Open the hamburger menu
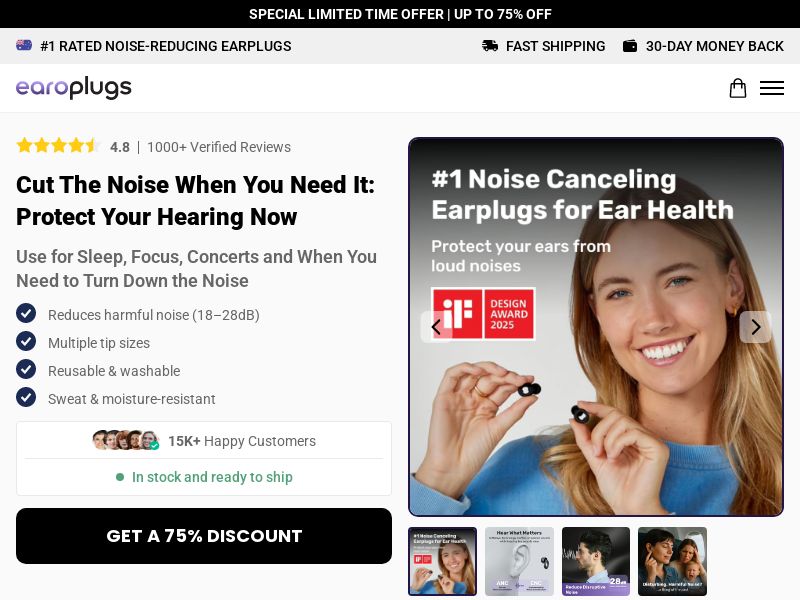This screenshot has width=800, height=600. point(771,88)
